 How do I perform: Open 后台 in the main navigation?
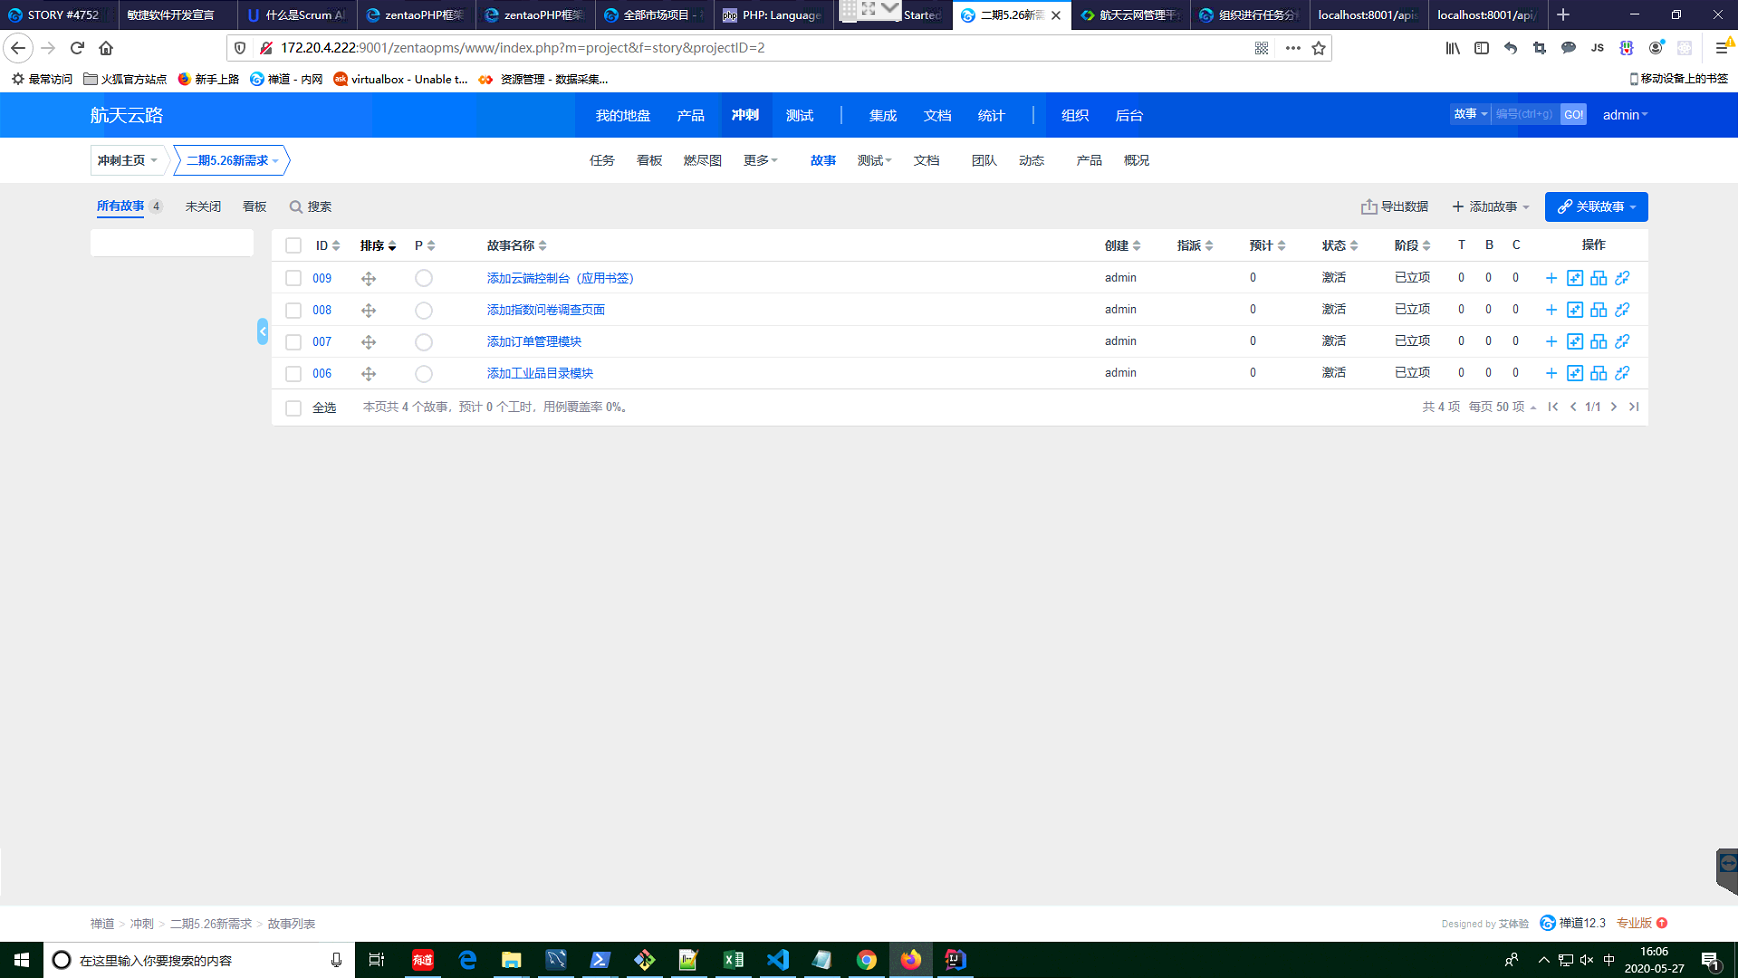(x=1129, y=115)
